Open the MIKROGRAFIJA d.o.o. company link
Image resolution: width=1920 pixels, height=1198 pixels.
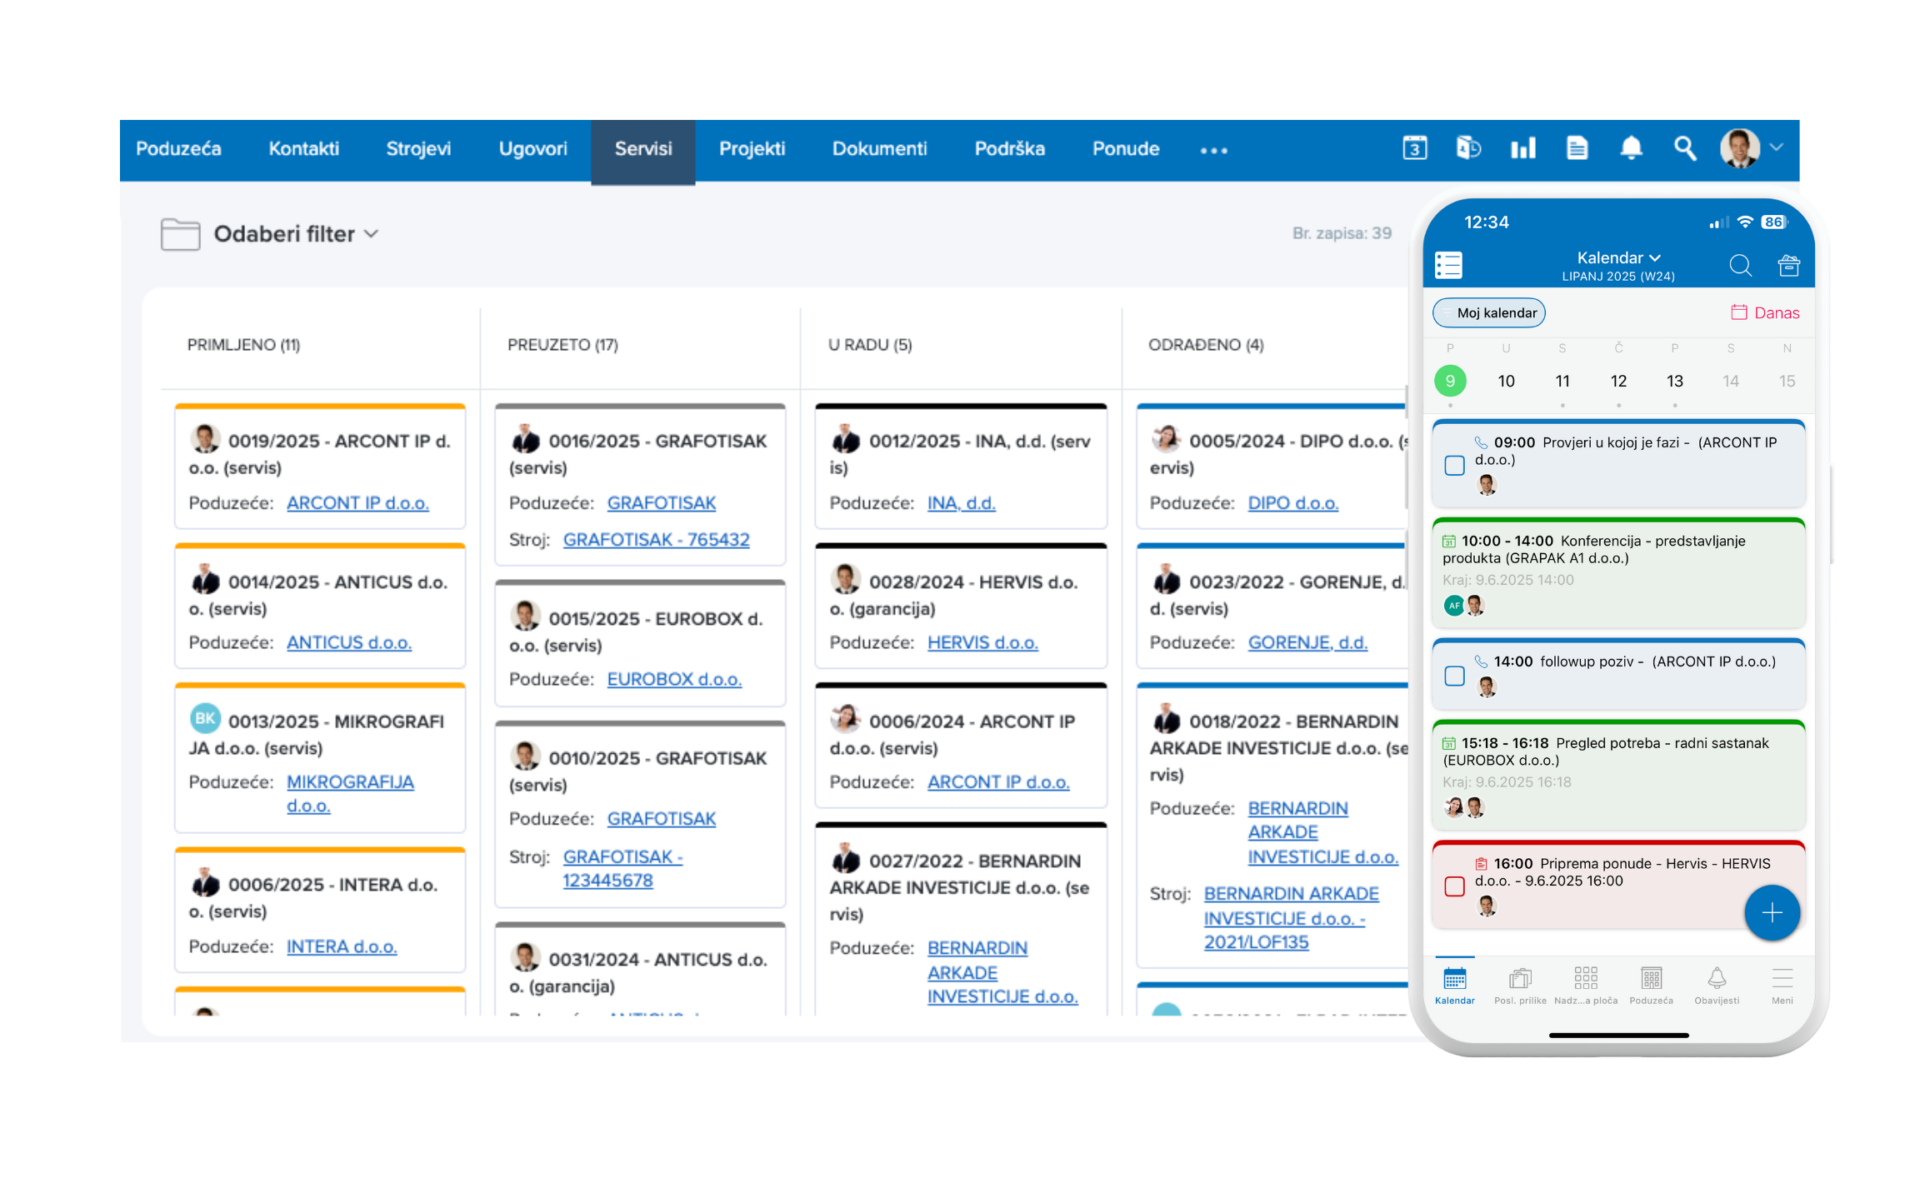(x=350, y=794)
